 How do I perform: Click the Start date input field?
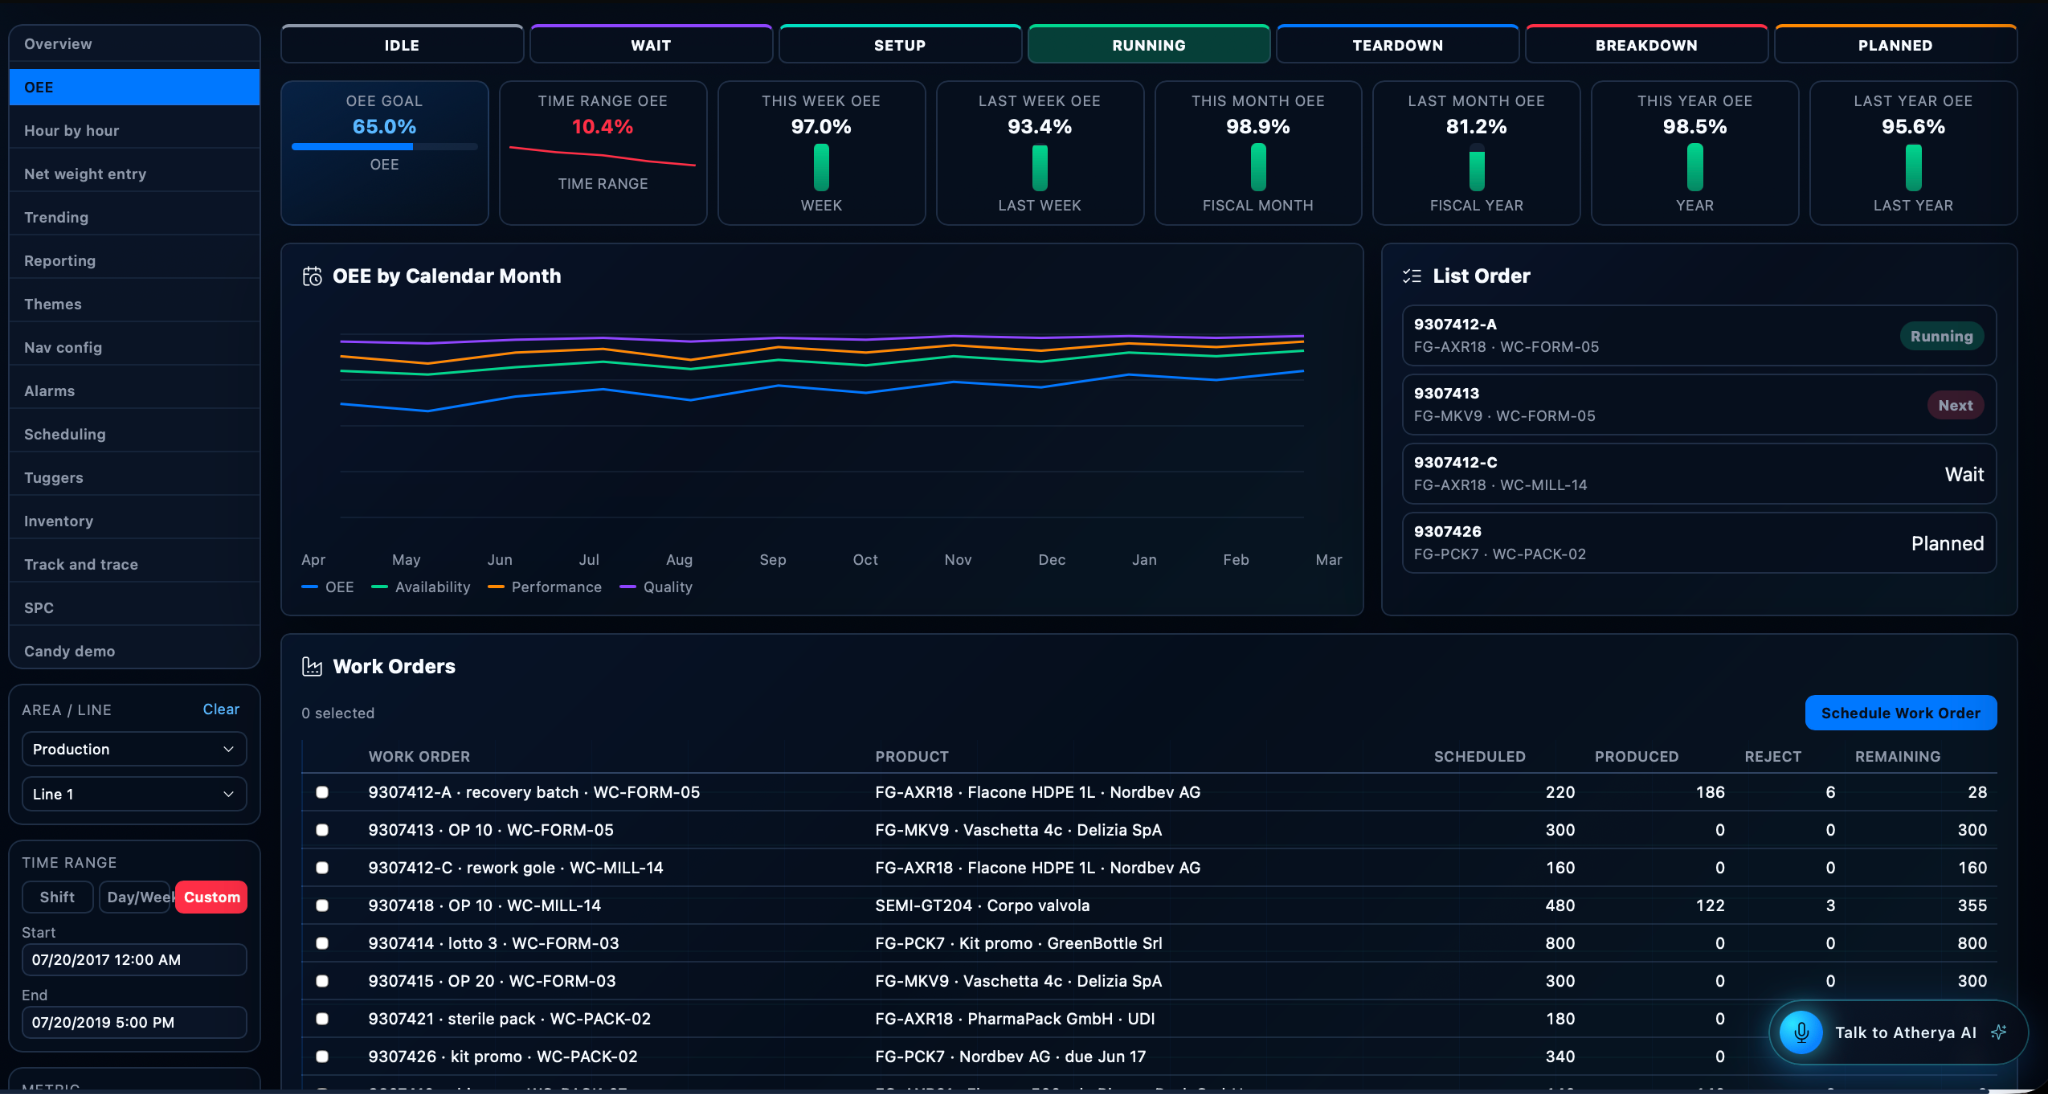pos(134,960)
